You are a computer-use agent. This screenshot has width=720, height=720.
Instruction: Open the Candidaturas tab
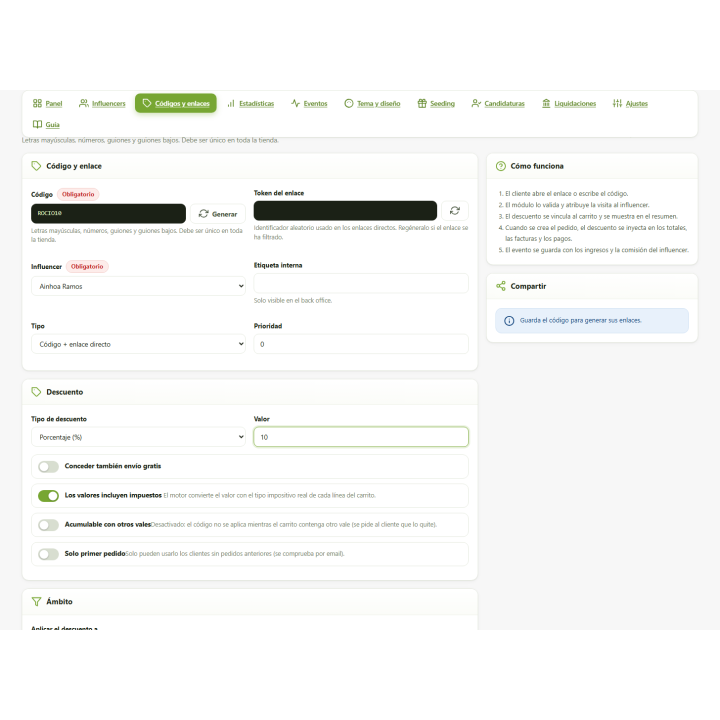(498, 103)
